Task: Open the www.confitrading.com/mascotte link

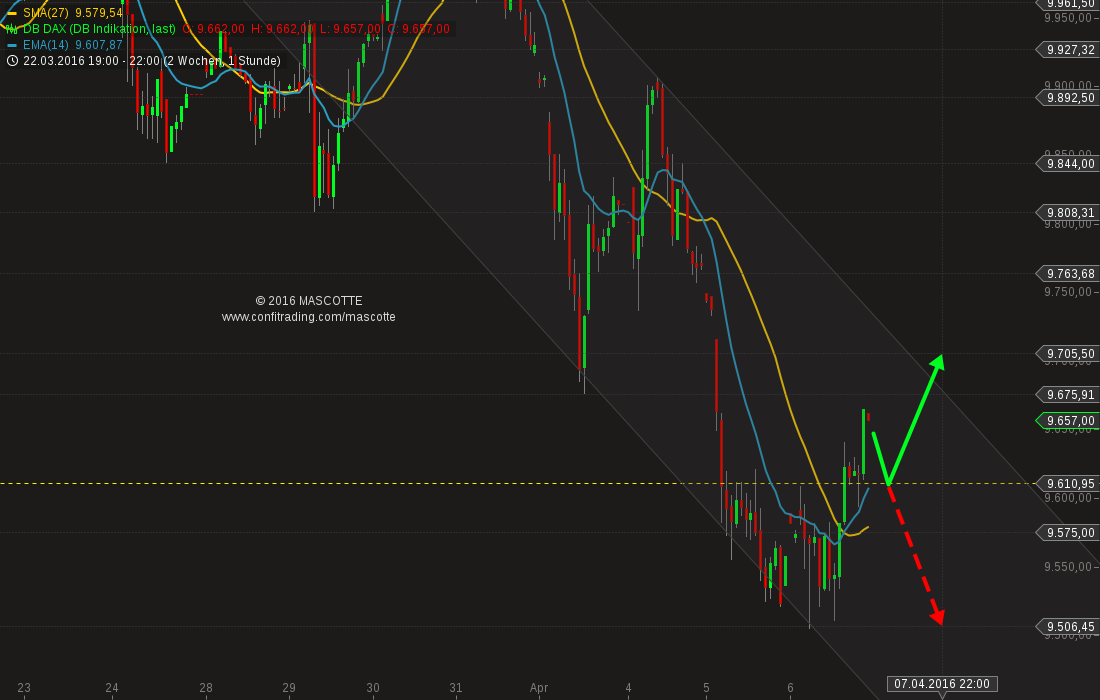Action: pyautogui.click(x=309, y=317)
